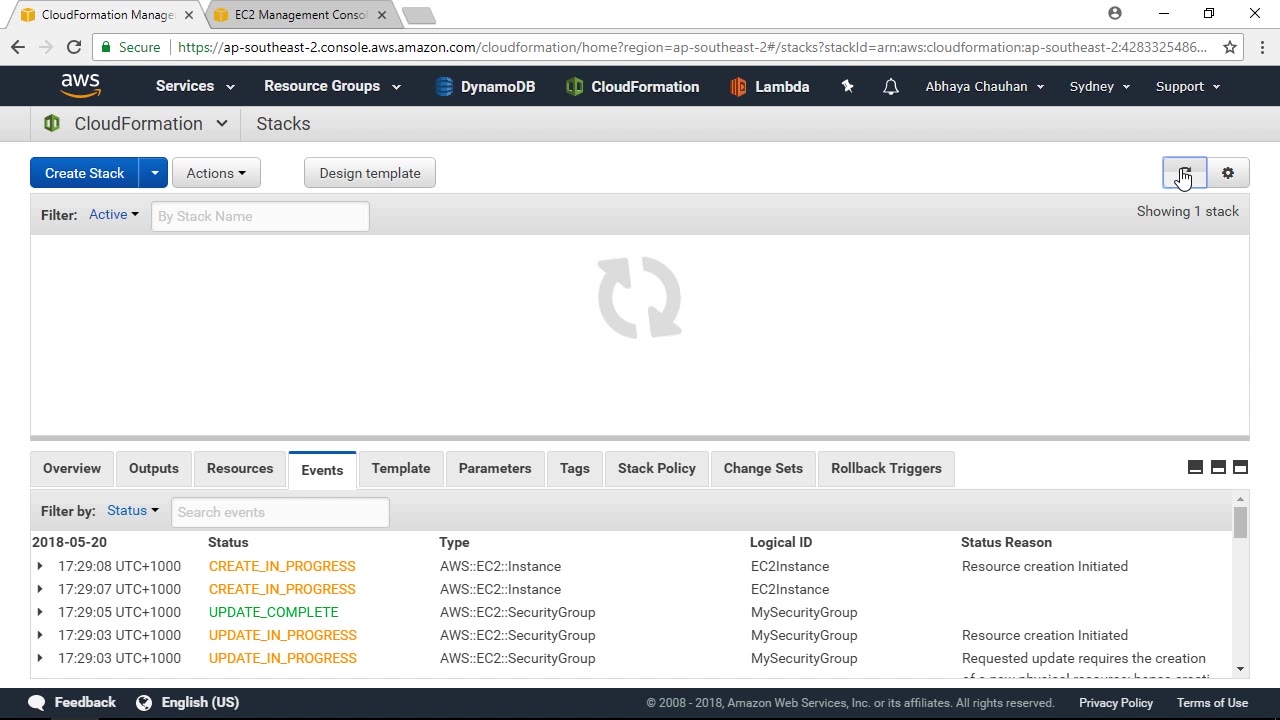The height and width of the screenshot is (720, 1280).
Task: Click the Design template button
Action: pos(370,173)
